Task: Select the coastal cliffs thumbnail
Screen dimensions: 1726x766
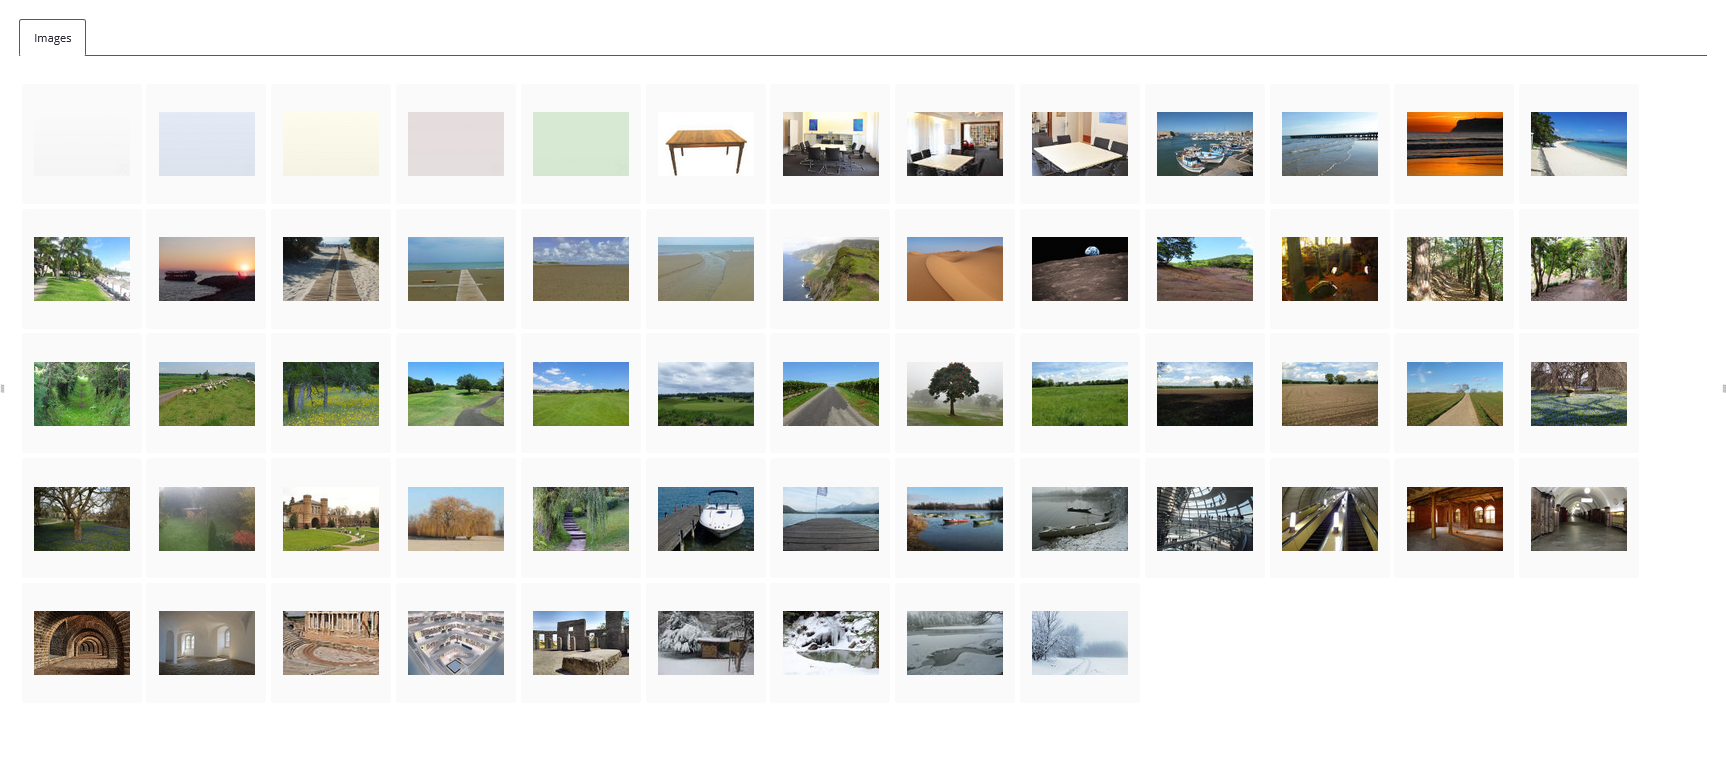Action: tap(831, 269)
